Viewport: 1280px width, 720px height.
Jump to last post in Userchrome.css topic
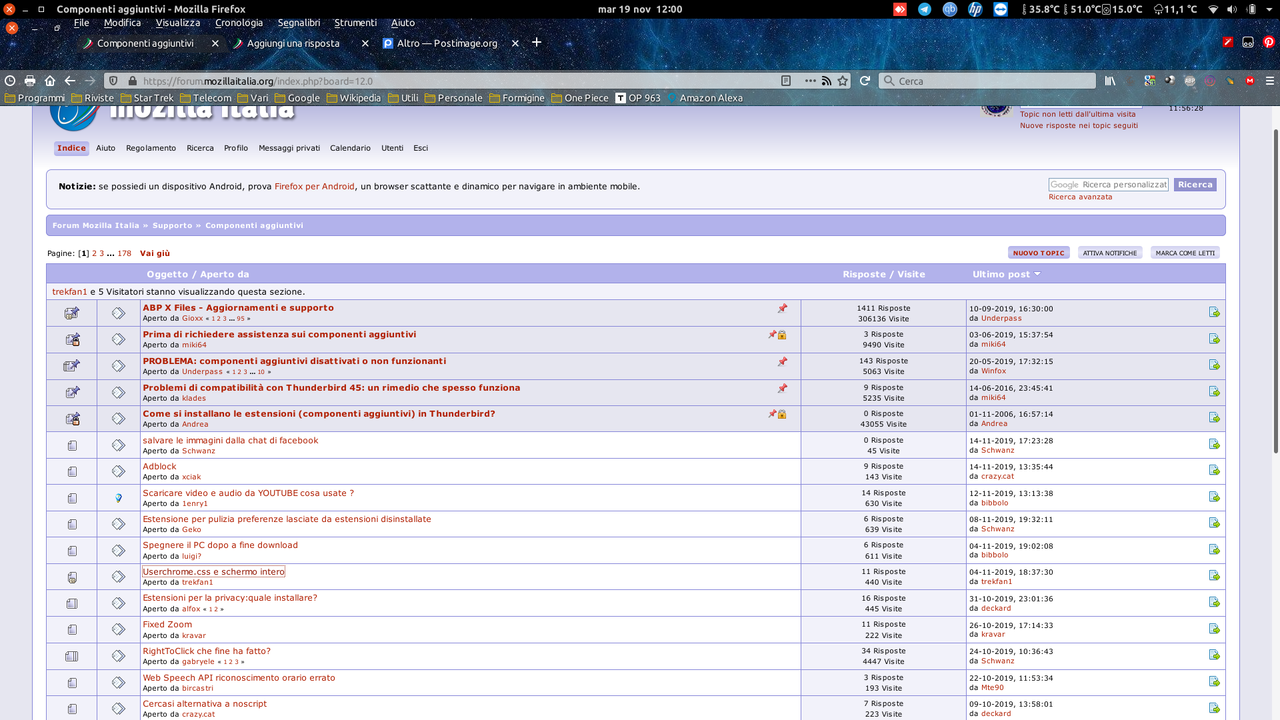[x=1214, y=576]
